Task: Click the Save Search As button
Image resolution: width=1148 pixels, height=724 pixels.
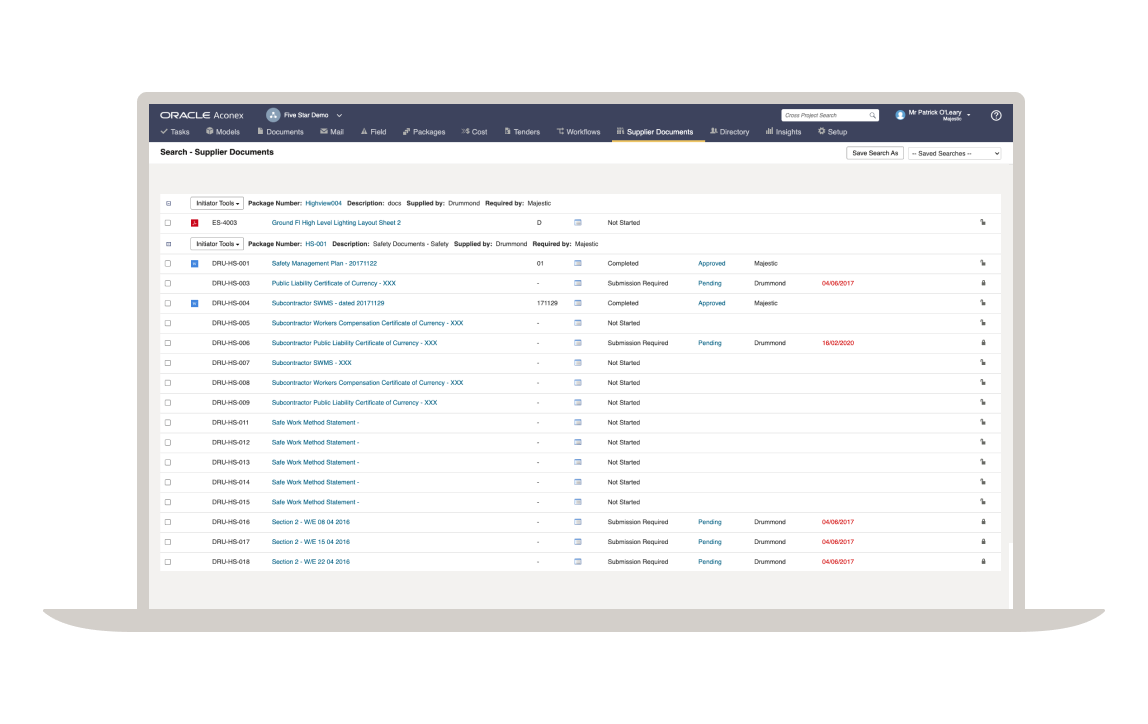Action: pos(874,152)
